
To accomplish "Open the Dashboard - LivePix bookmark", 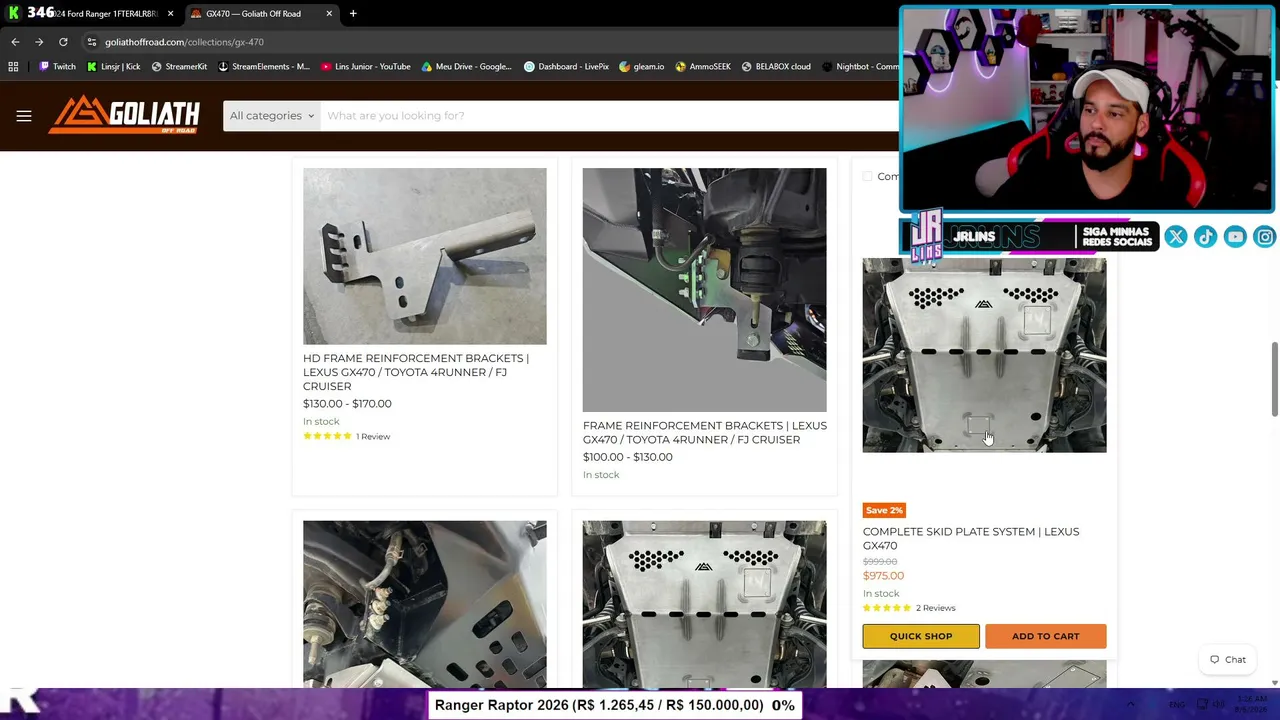I will point(566,67).
